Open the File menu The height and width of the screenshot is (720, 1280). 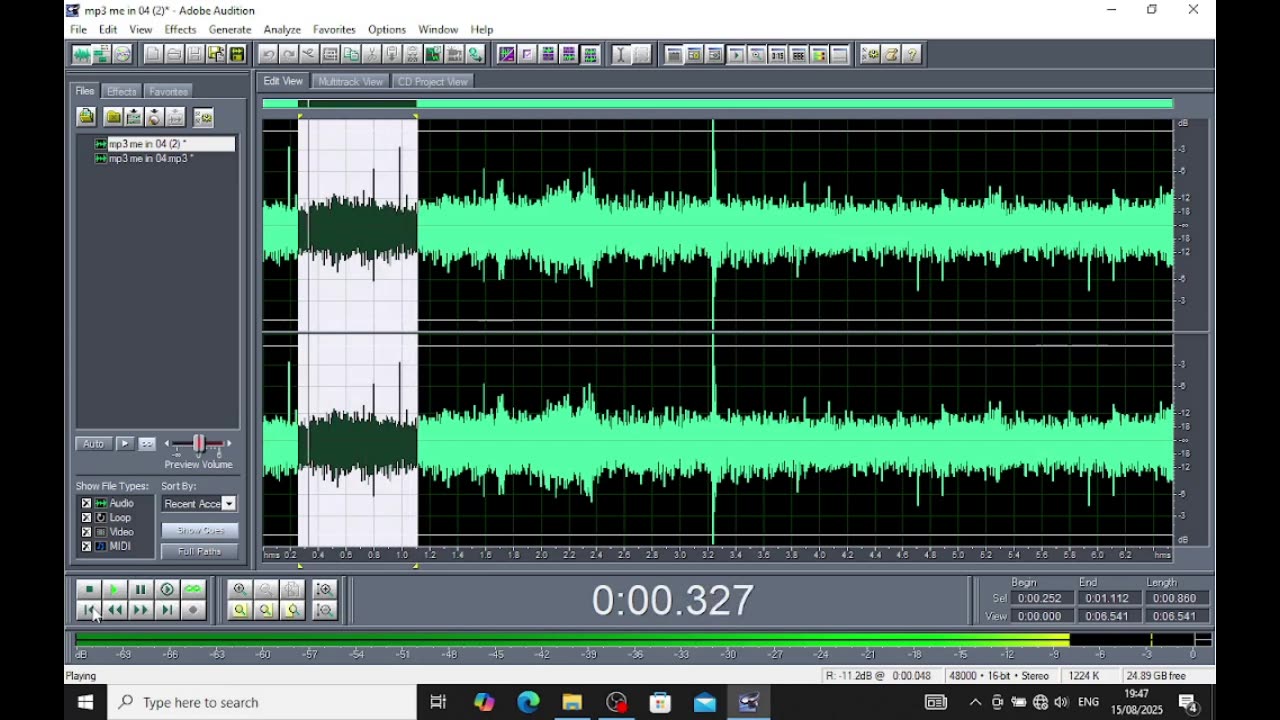pyautogui.click(x=79, y=30)
